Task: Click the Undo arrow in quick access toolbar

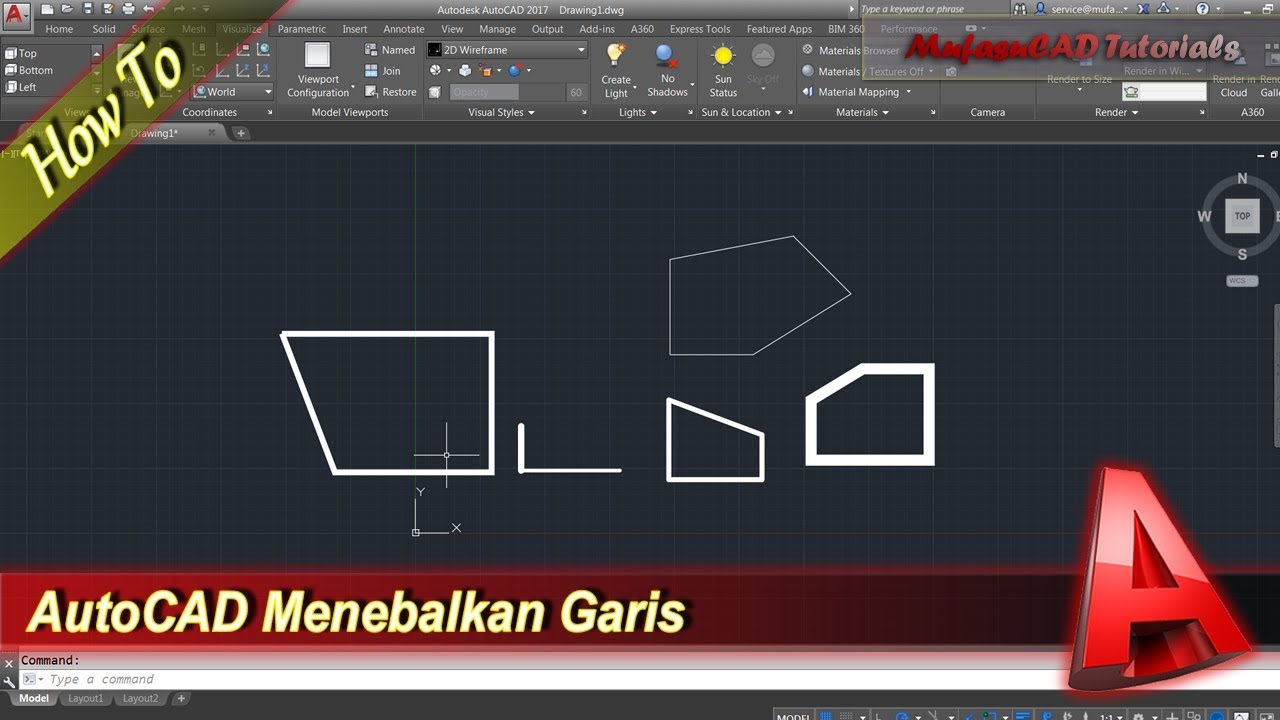Action: pos(148,9)
